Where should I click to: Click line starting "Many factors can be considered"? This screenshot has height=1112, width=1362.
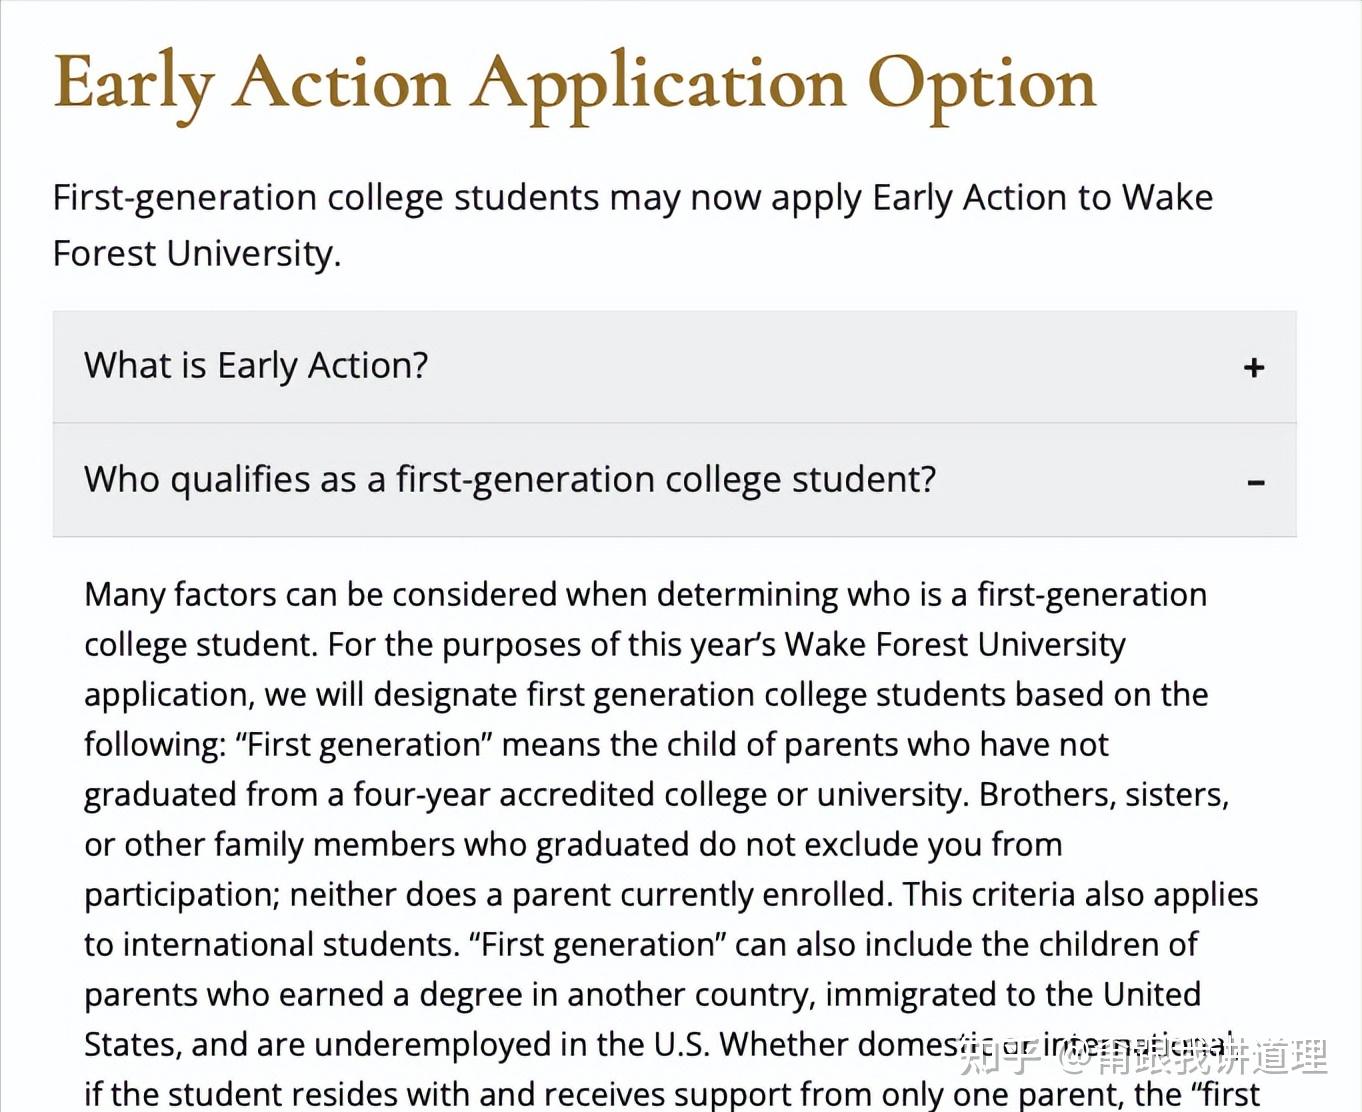coord(645,595)
